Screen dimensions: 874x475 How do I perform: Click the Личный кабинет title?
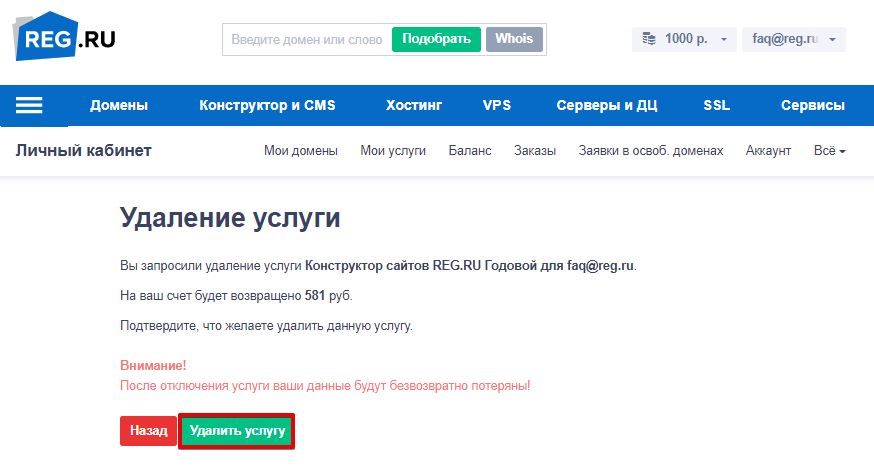84,151
